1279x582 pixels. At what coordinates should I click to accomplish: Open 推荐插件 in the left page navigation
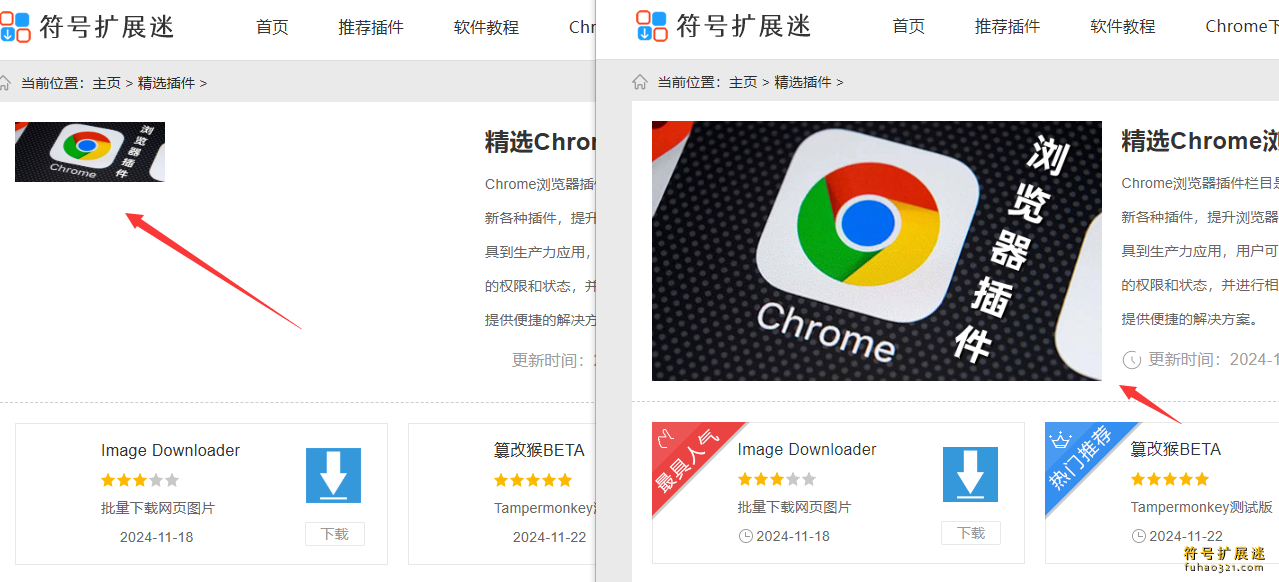click(371, 27)
